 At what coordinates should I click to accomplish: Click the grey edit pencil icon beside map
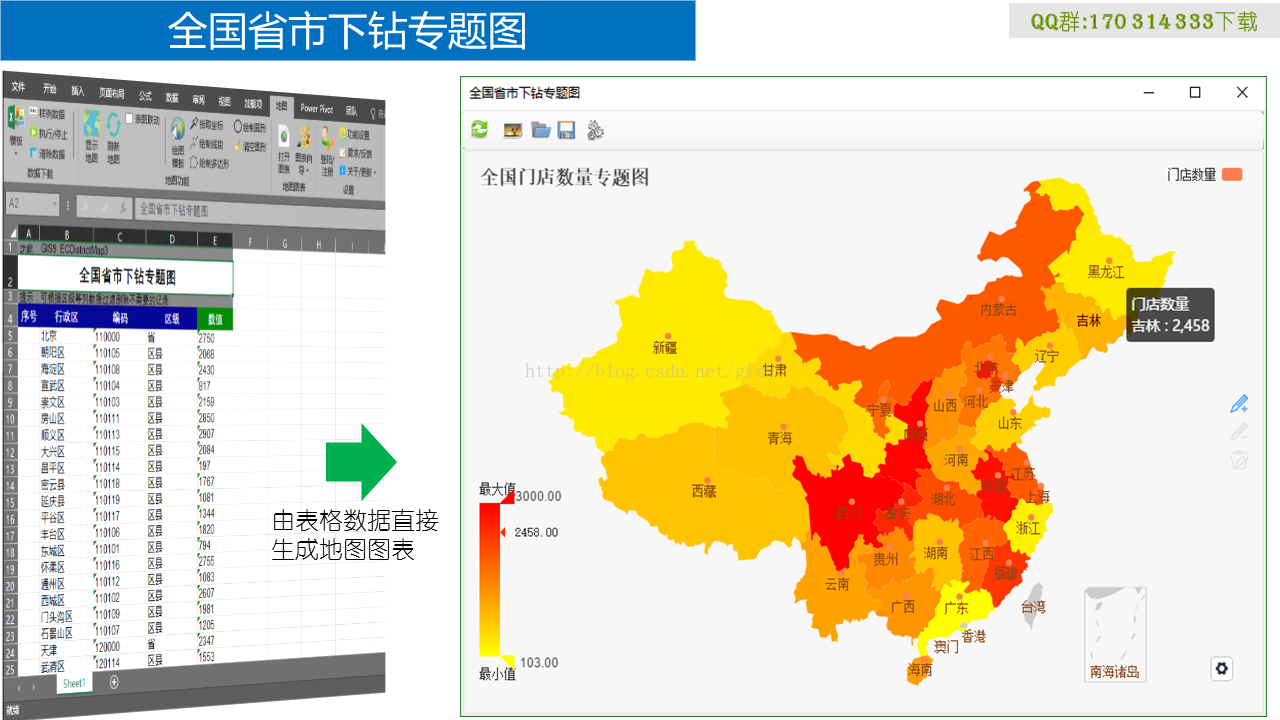click(x=1239, y=432)
